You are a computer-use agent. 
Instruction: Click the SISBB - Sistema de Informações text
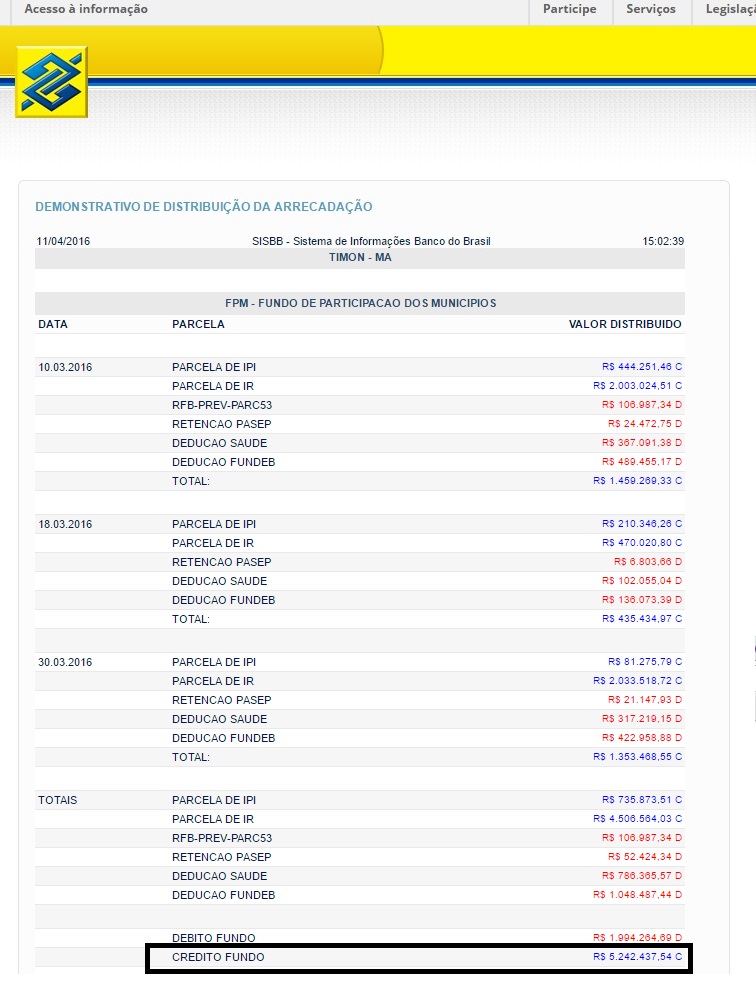(x=371, y=241)
